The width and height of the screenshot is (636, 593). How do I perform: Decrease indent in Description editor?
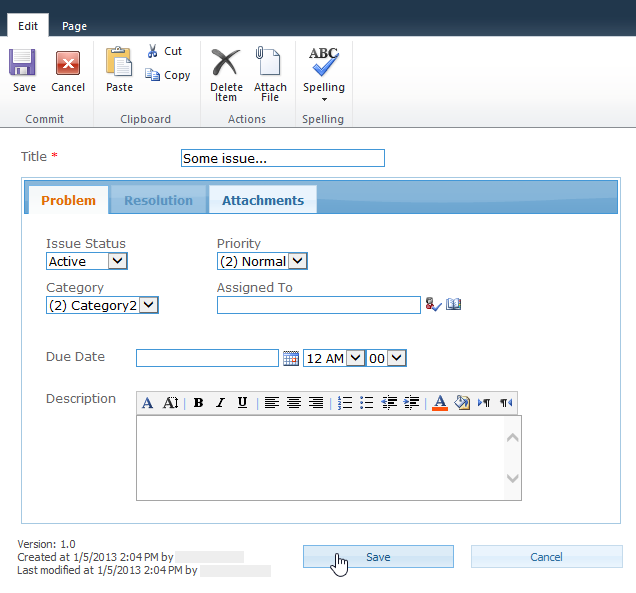click(x=389, y=403)
